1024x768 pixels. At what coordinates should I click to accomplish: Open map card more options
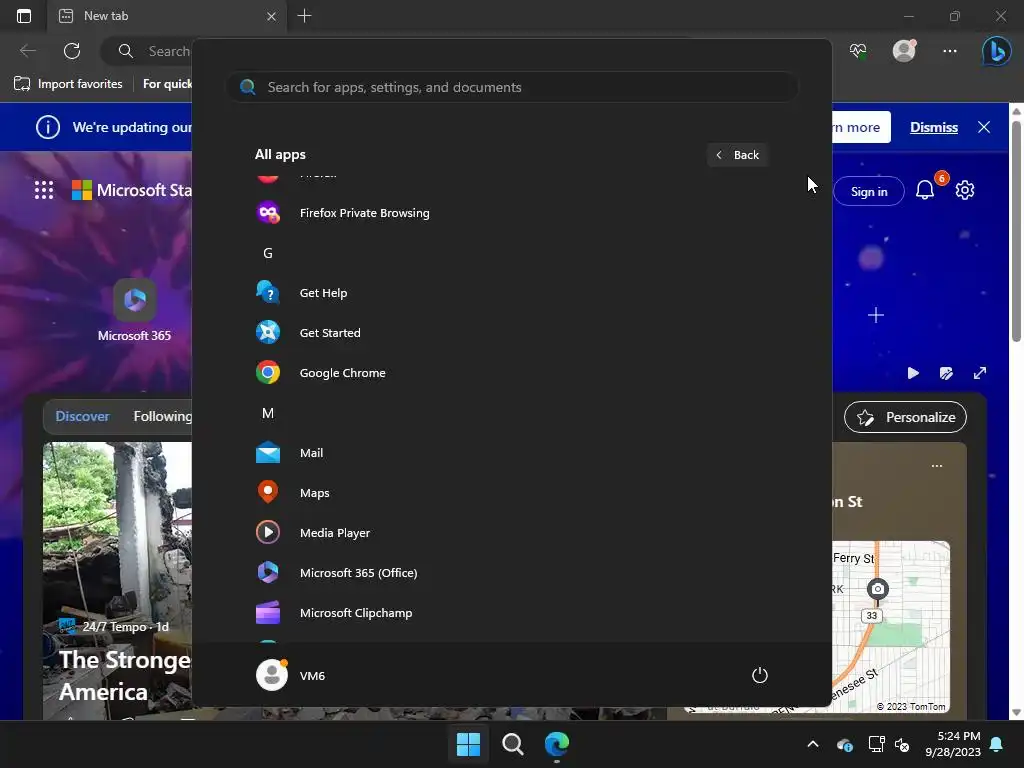937,466
